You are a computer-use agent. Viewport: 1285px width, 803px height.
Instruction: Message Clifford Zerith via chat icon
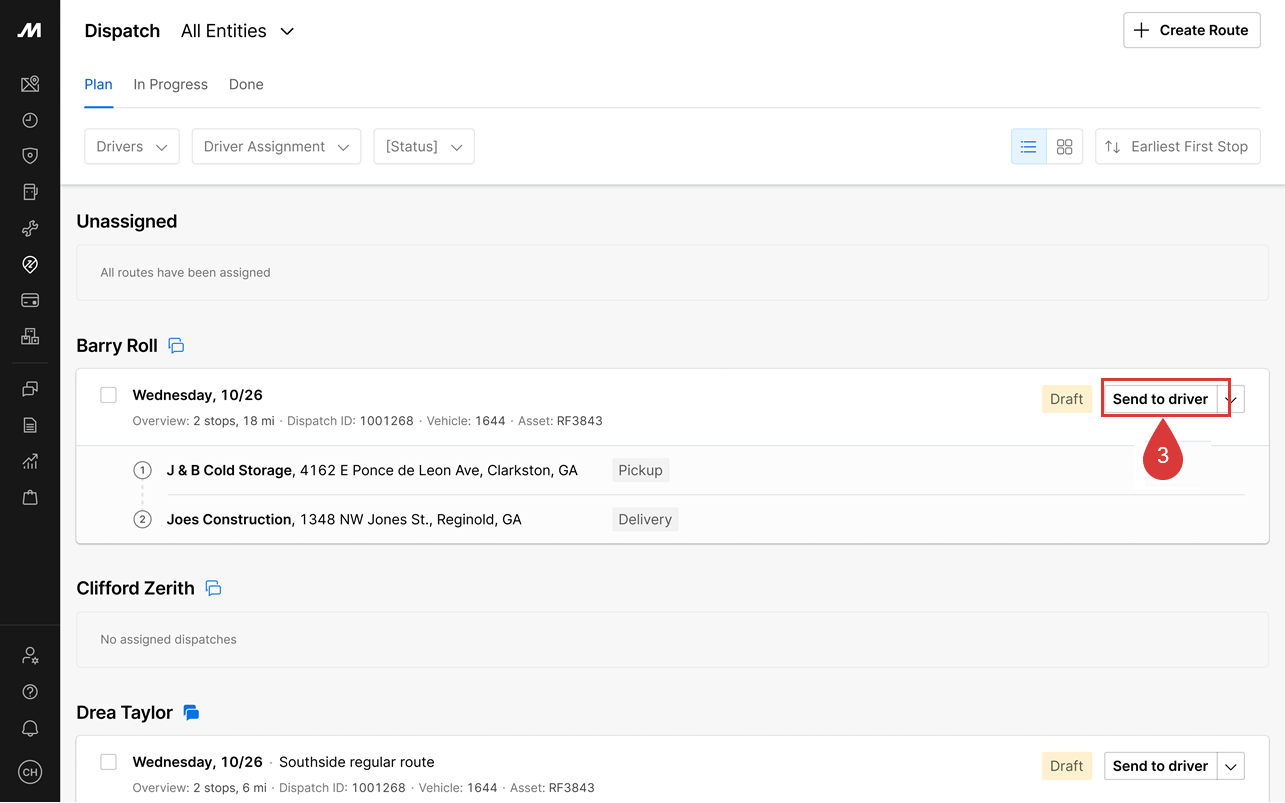[x=213, y=588]
